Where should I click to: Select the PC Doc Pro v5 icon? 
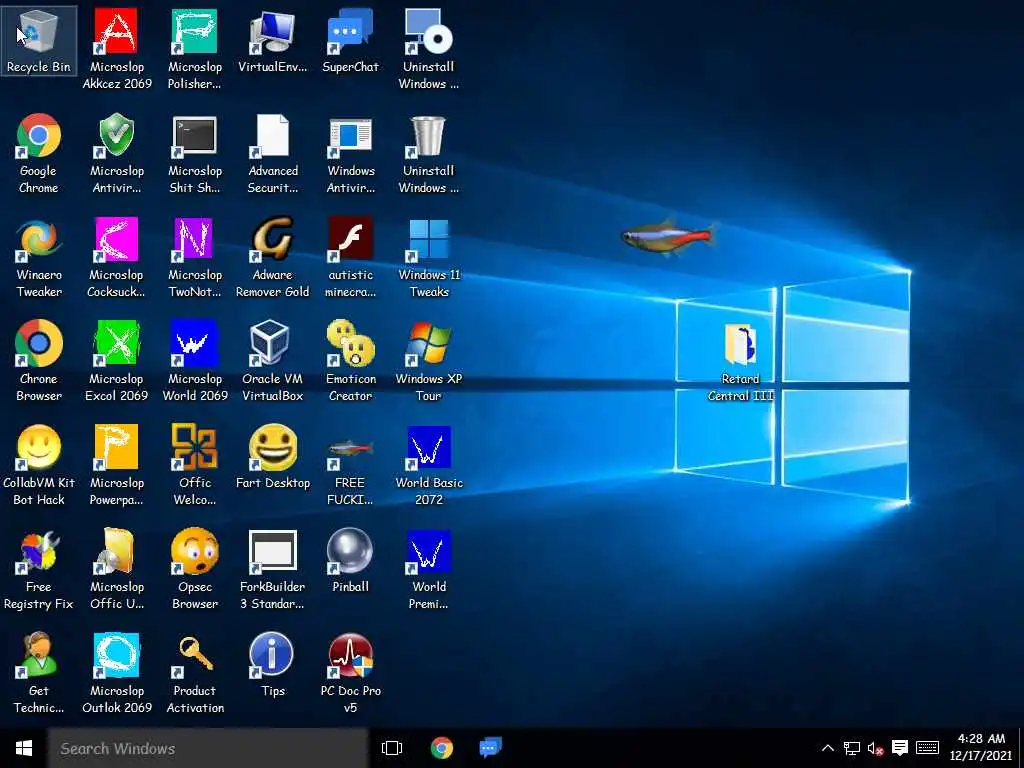pos(350,673)
